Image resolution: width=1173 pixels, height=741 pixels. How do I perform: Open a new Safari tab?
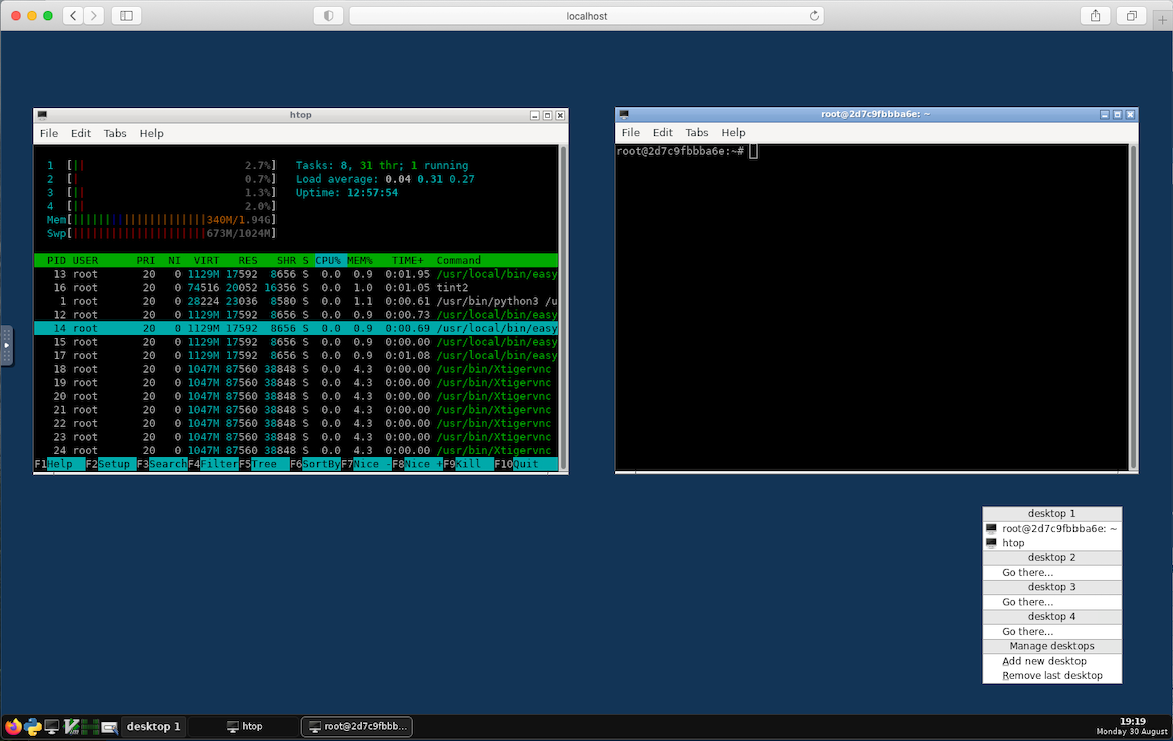click(x=1163, y=18)
